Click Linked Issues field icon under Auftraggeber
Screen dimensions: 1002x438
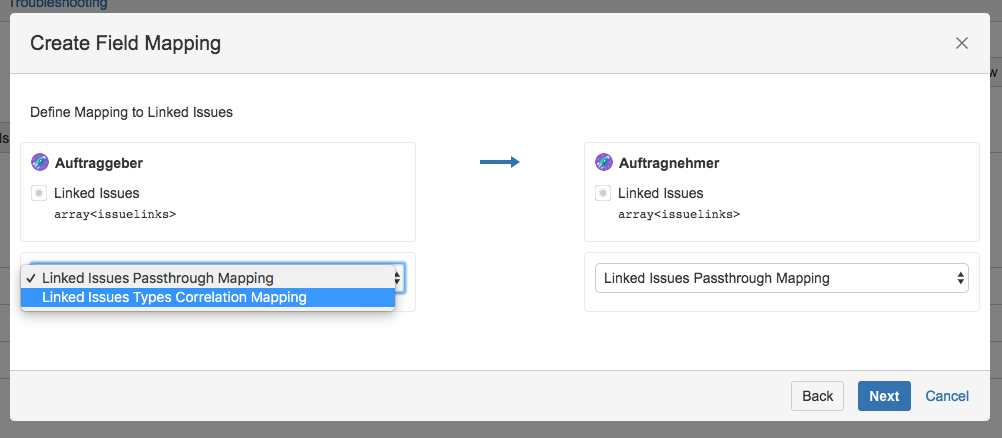40,193
